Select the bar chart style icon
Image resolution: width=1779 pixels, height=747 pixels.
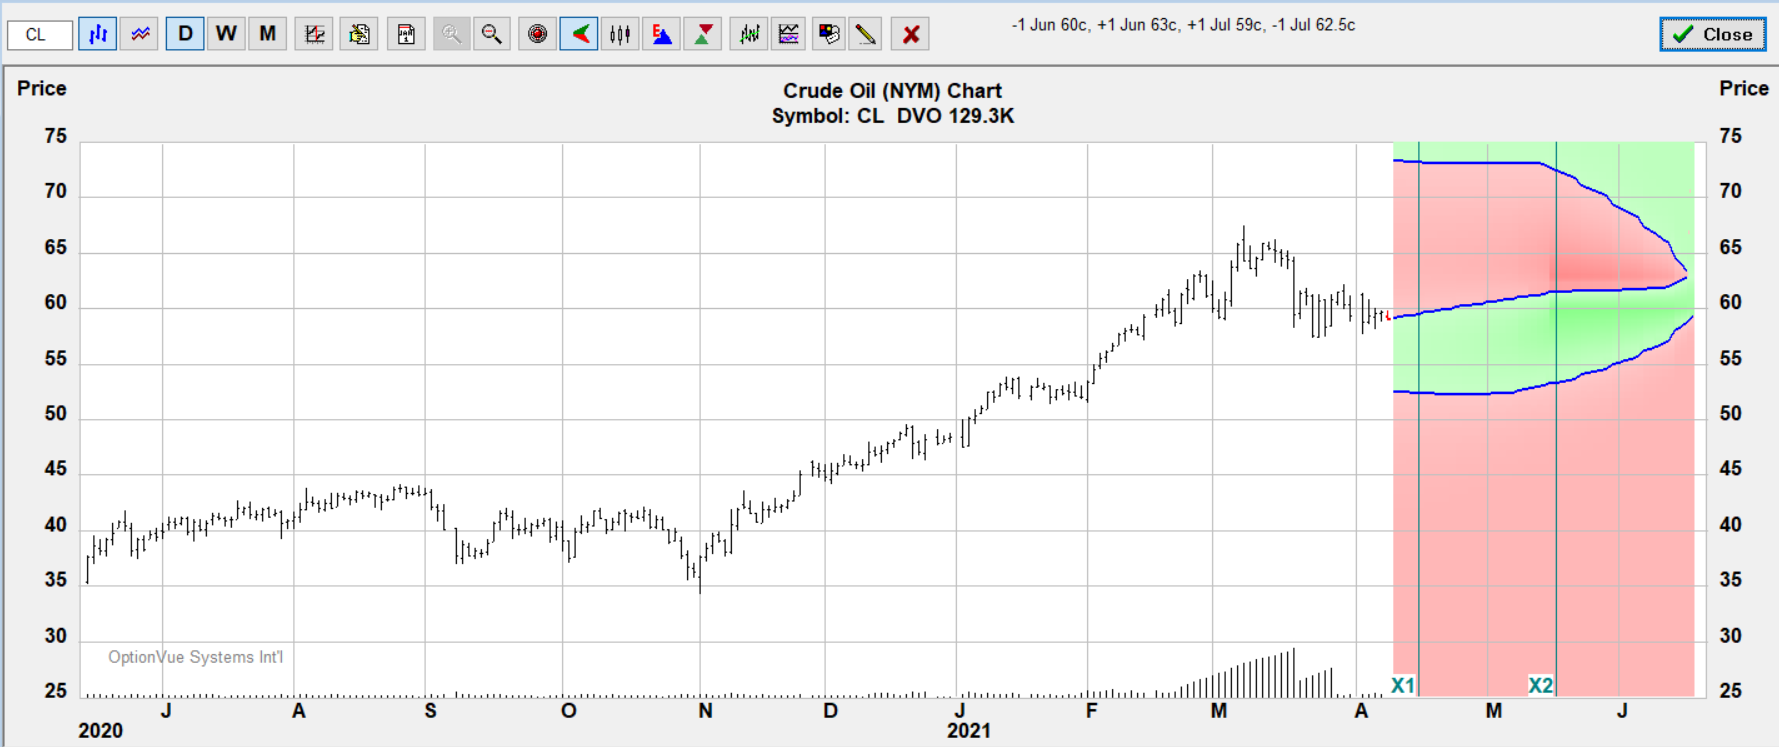(98, 34)
